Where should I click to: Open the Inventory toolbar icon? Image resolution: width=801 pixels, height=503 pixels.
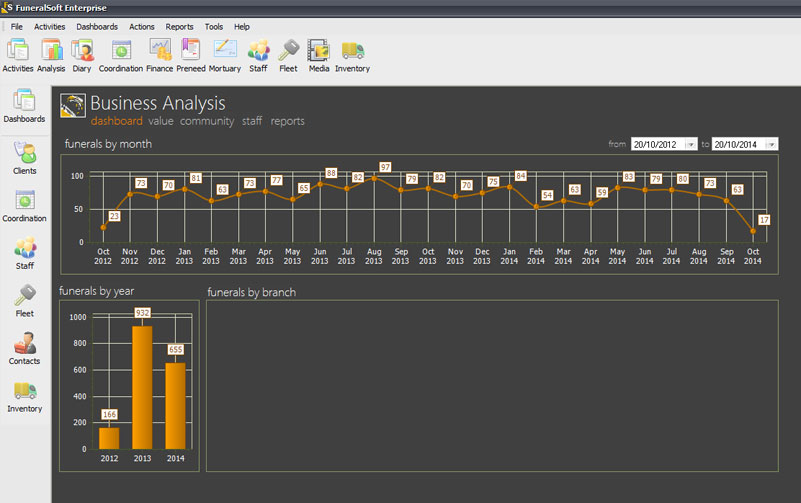pyautogui.click(x=352, y=56)
